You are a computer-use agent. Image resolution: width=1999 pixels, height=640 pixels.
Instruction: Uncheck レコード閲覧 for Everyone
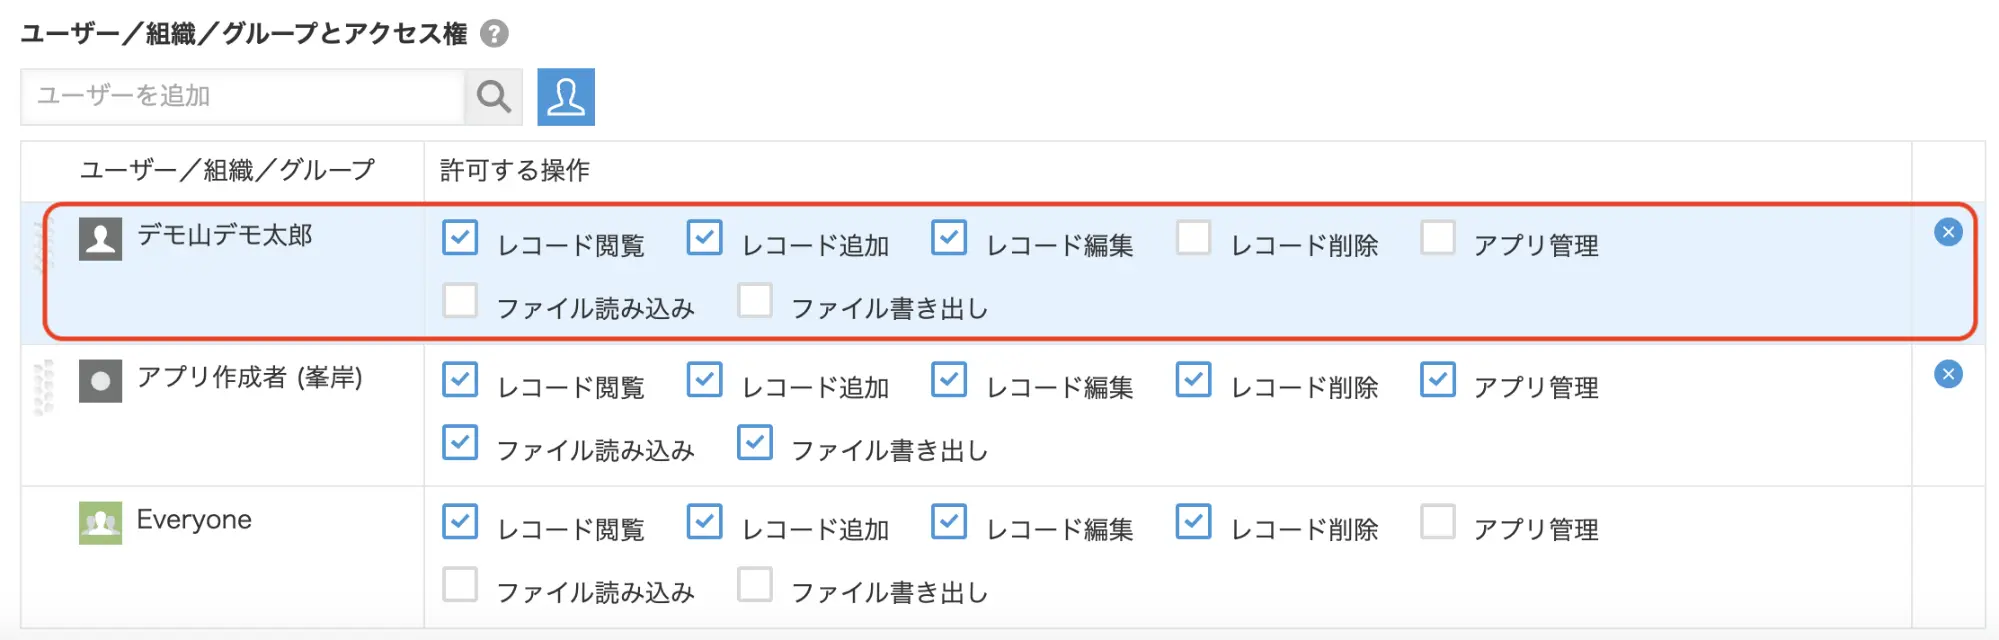click(460, 522)
